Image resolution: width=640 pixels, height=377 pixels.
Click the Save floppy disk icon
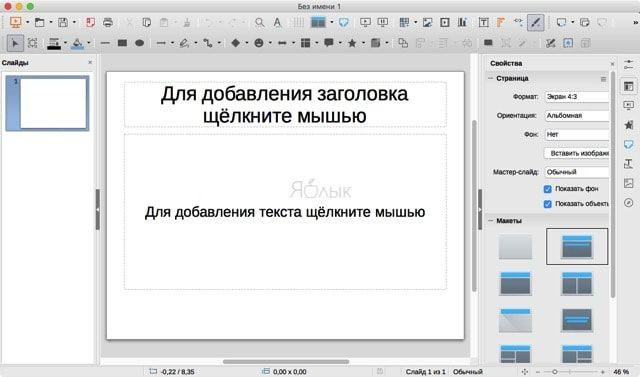63,22
